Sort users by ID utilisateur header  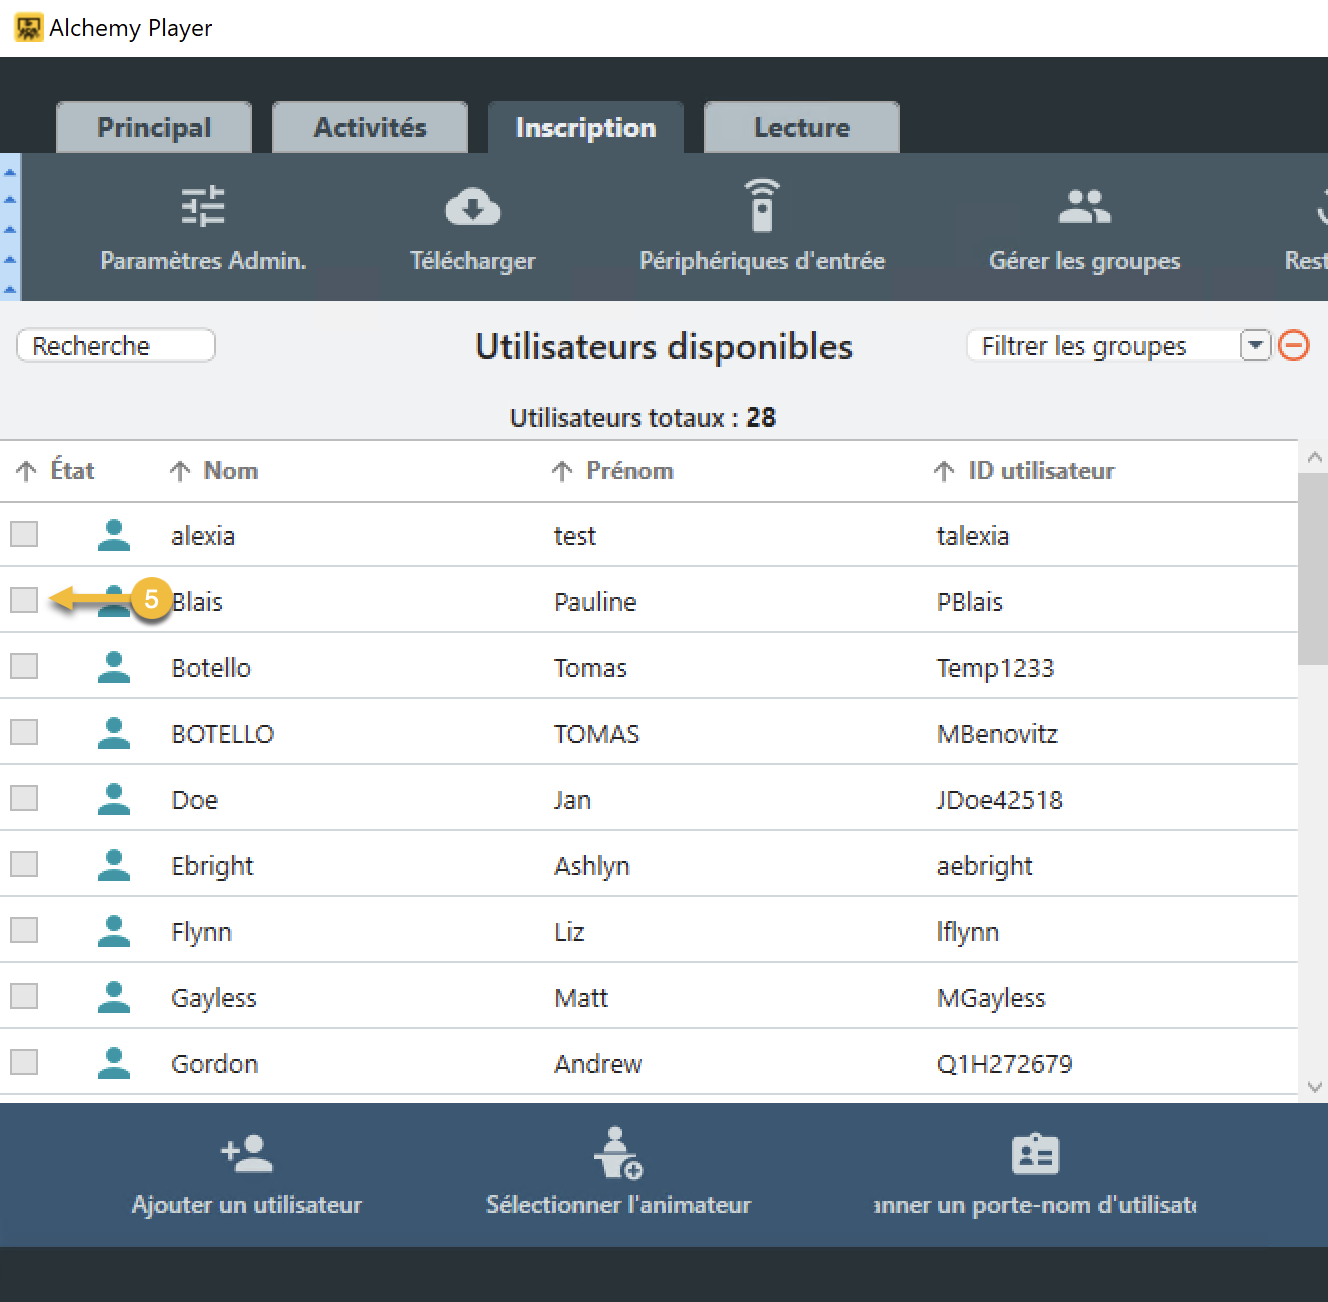pyautogui.click(x=1040, y=471)
